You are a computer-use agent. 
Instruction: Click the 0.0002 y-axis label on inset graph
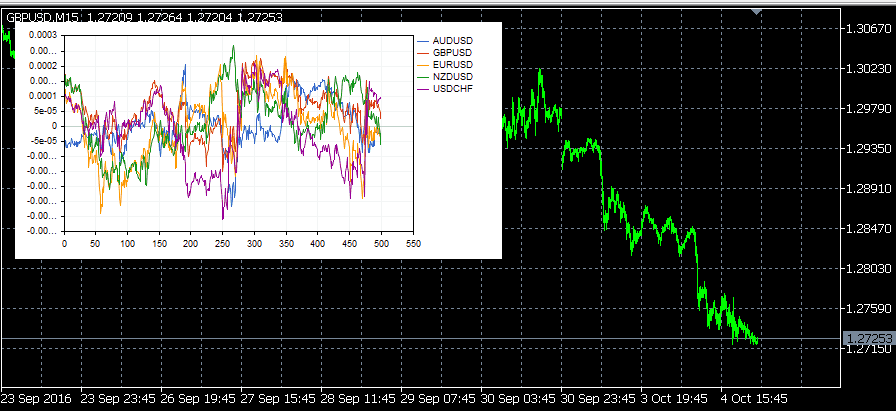[x=43, y=66]
